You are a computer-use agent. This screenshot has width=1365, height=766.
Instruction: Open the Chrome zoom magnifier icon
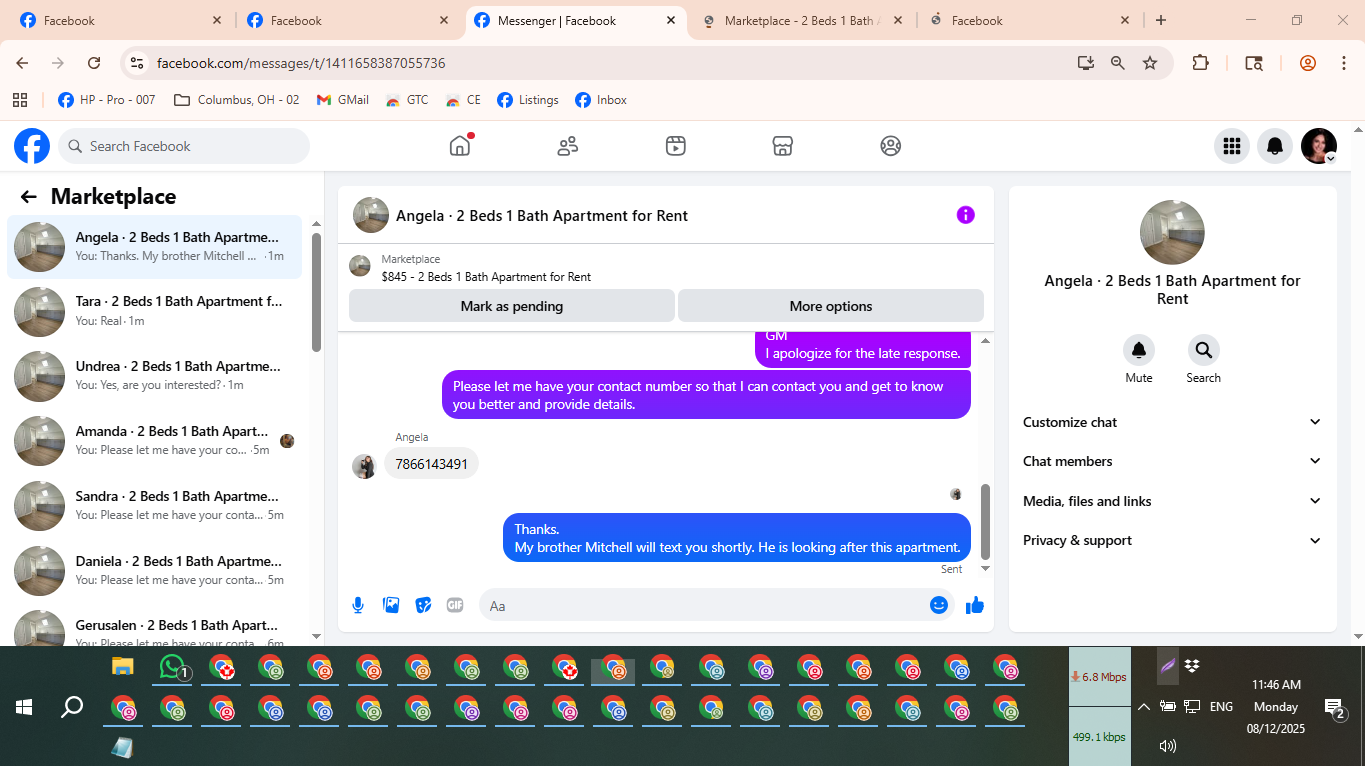pyautogui.click(x=1118, y=63)
